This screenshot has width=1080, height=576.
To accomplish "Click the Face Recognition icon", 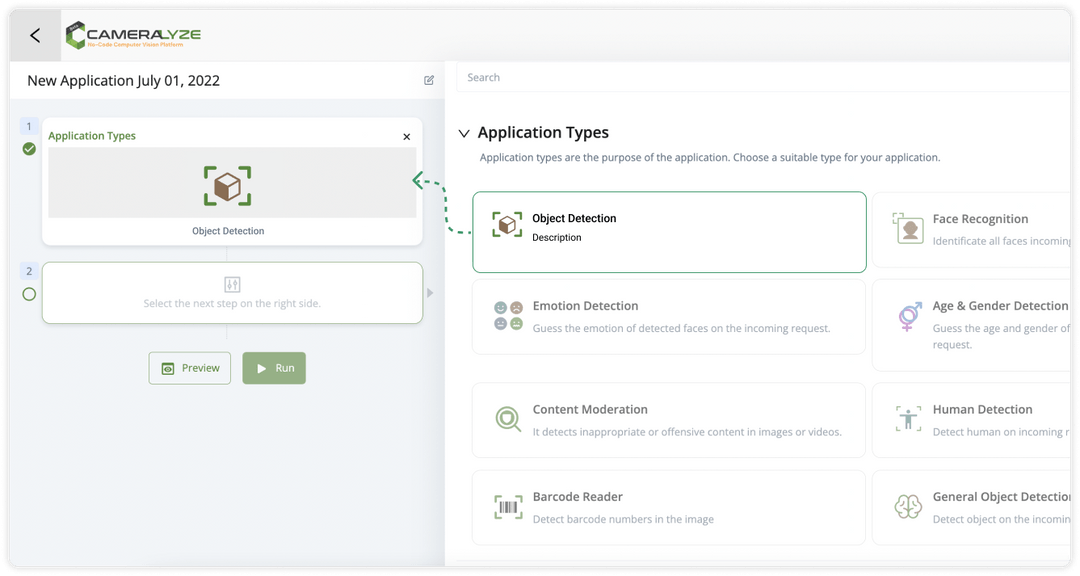I will point(908,229).
